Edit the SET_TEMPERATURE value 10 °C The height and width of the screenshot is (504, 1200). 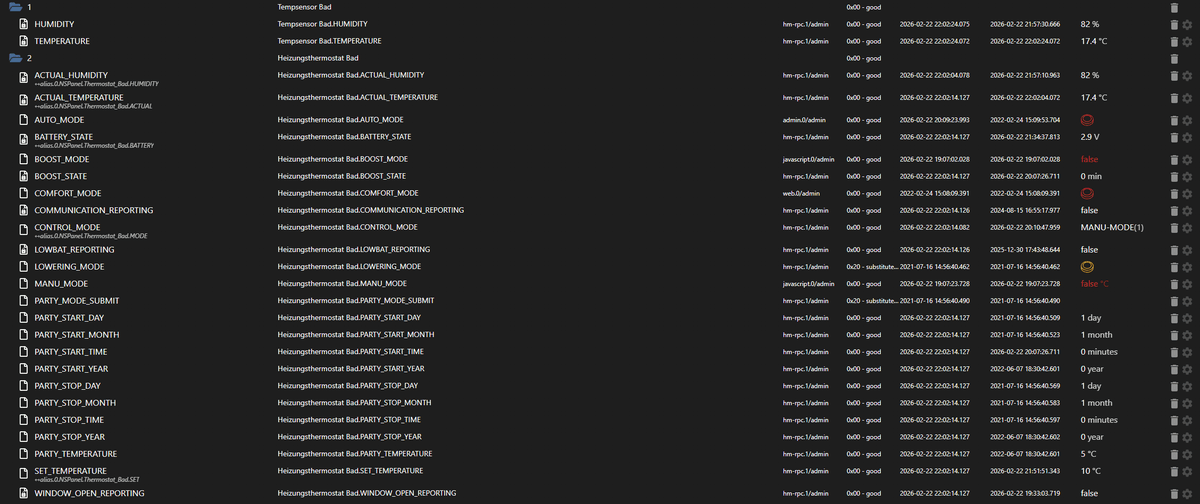coord(1091,471)
